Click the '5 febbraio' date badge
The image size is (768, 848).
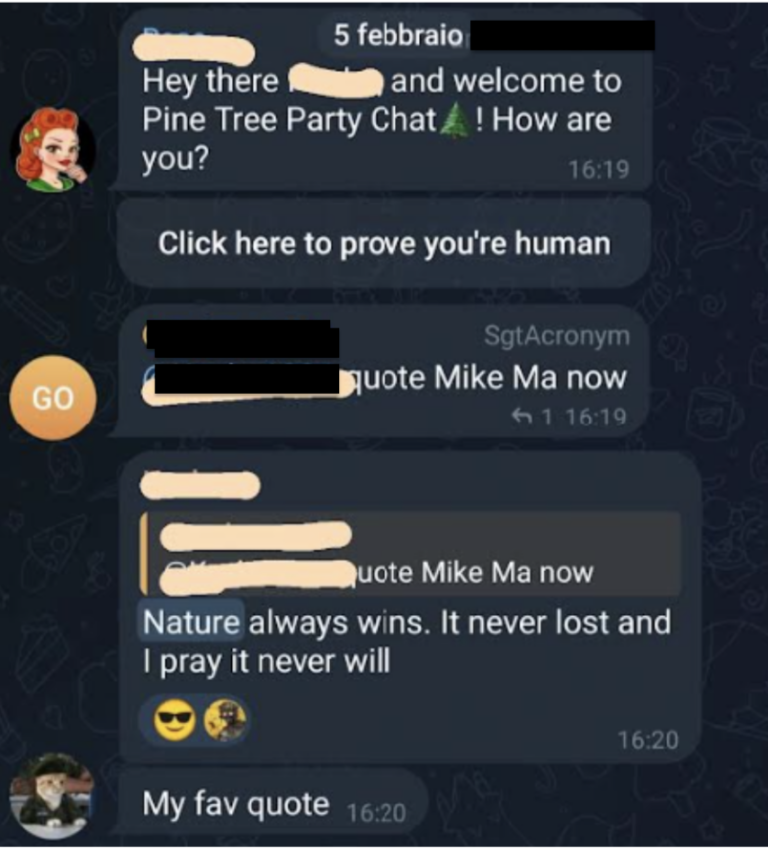tap(399, 35)
